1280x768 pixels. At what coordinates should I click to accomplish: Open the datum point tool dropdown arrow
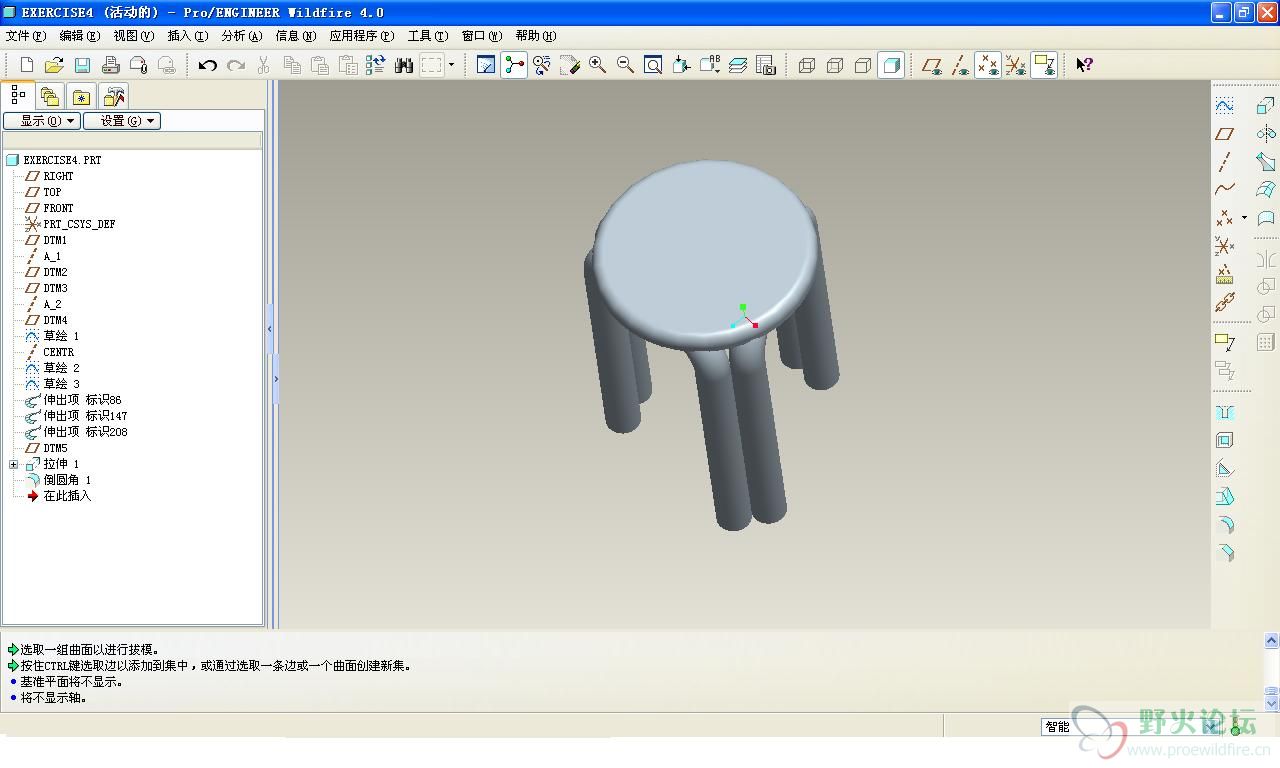pos(1244,217)
